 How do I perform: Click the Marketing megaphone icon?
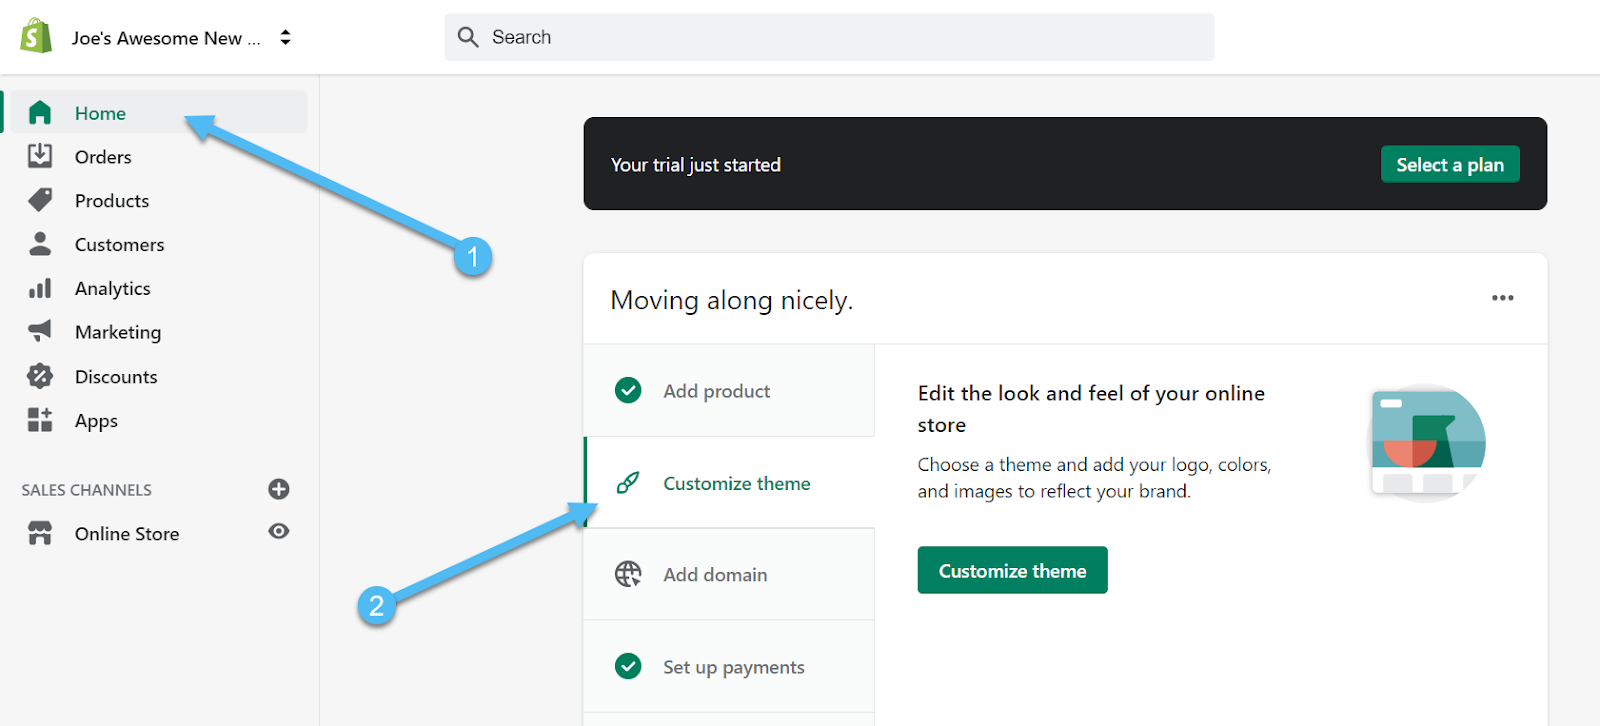[40, 331]
